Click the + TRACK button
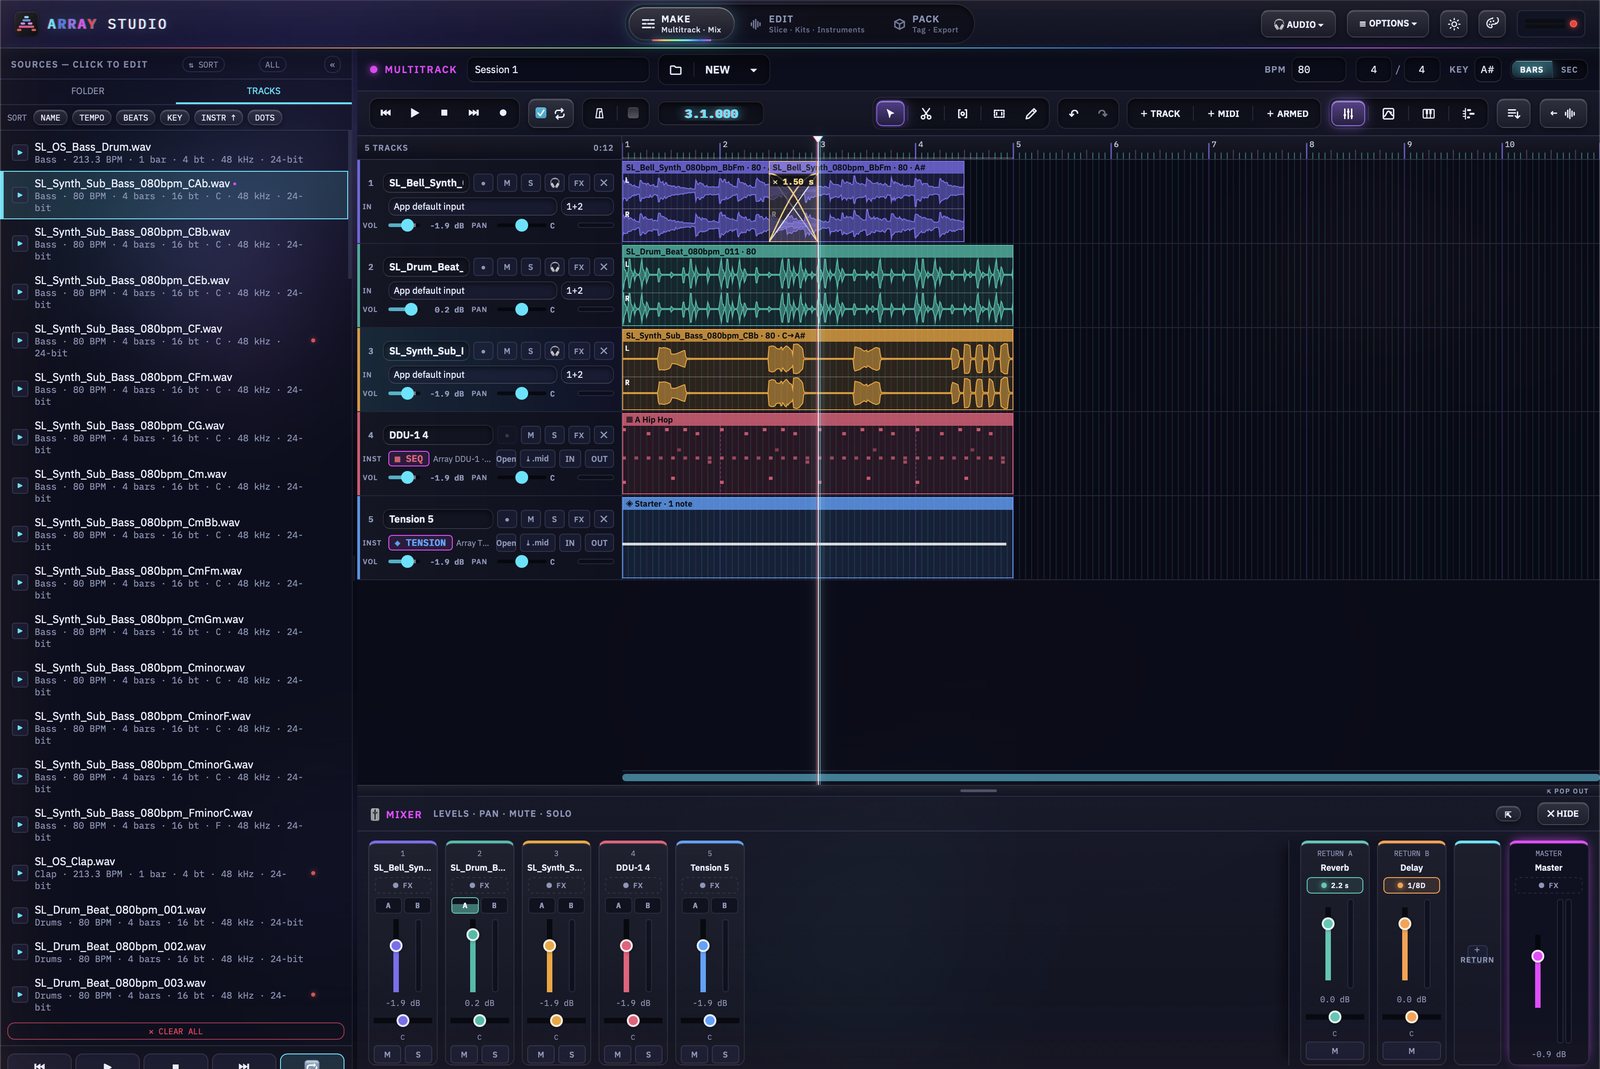 (x=1160, y=114)
